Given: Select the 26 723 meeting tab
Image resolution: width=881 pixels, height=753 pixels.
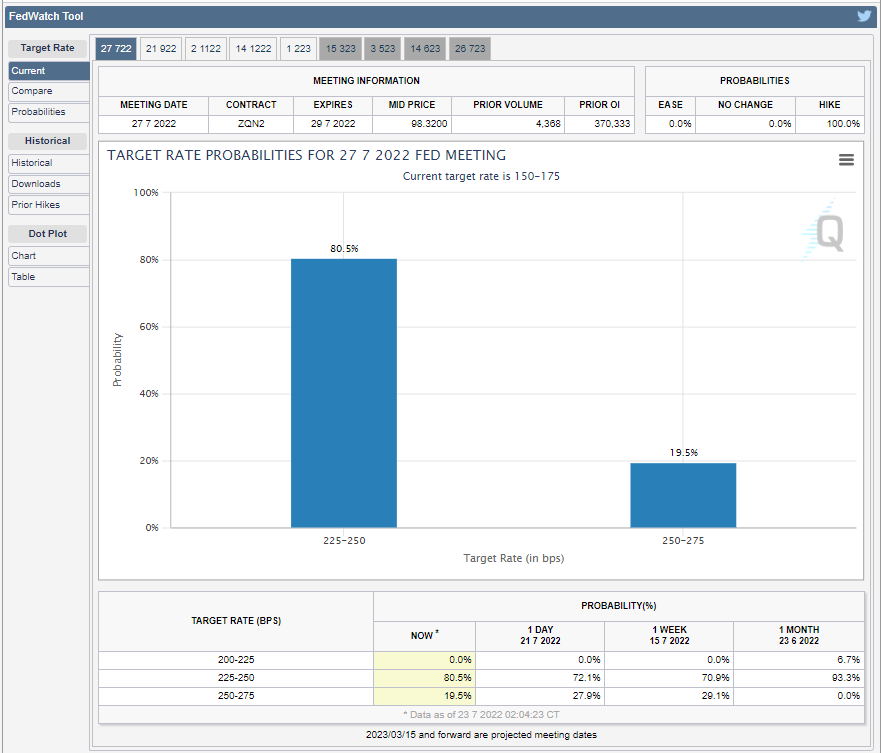Looking at the screenshot, I should 469,48.
